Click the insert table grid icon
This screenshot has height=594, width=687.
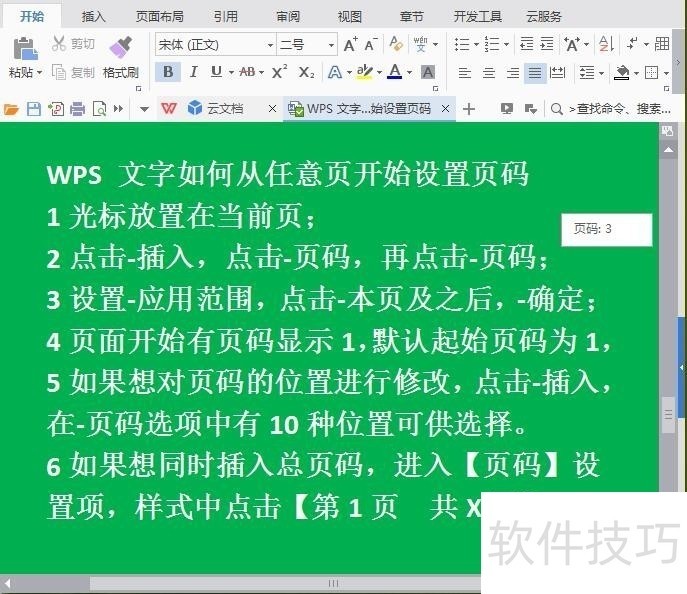point(662,44)
